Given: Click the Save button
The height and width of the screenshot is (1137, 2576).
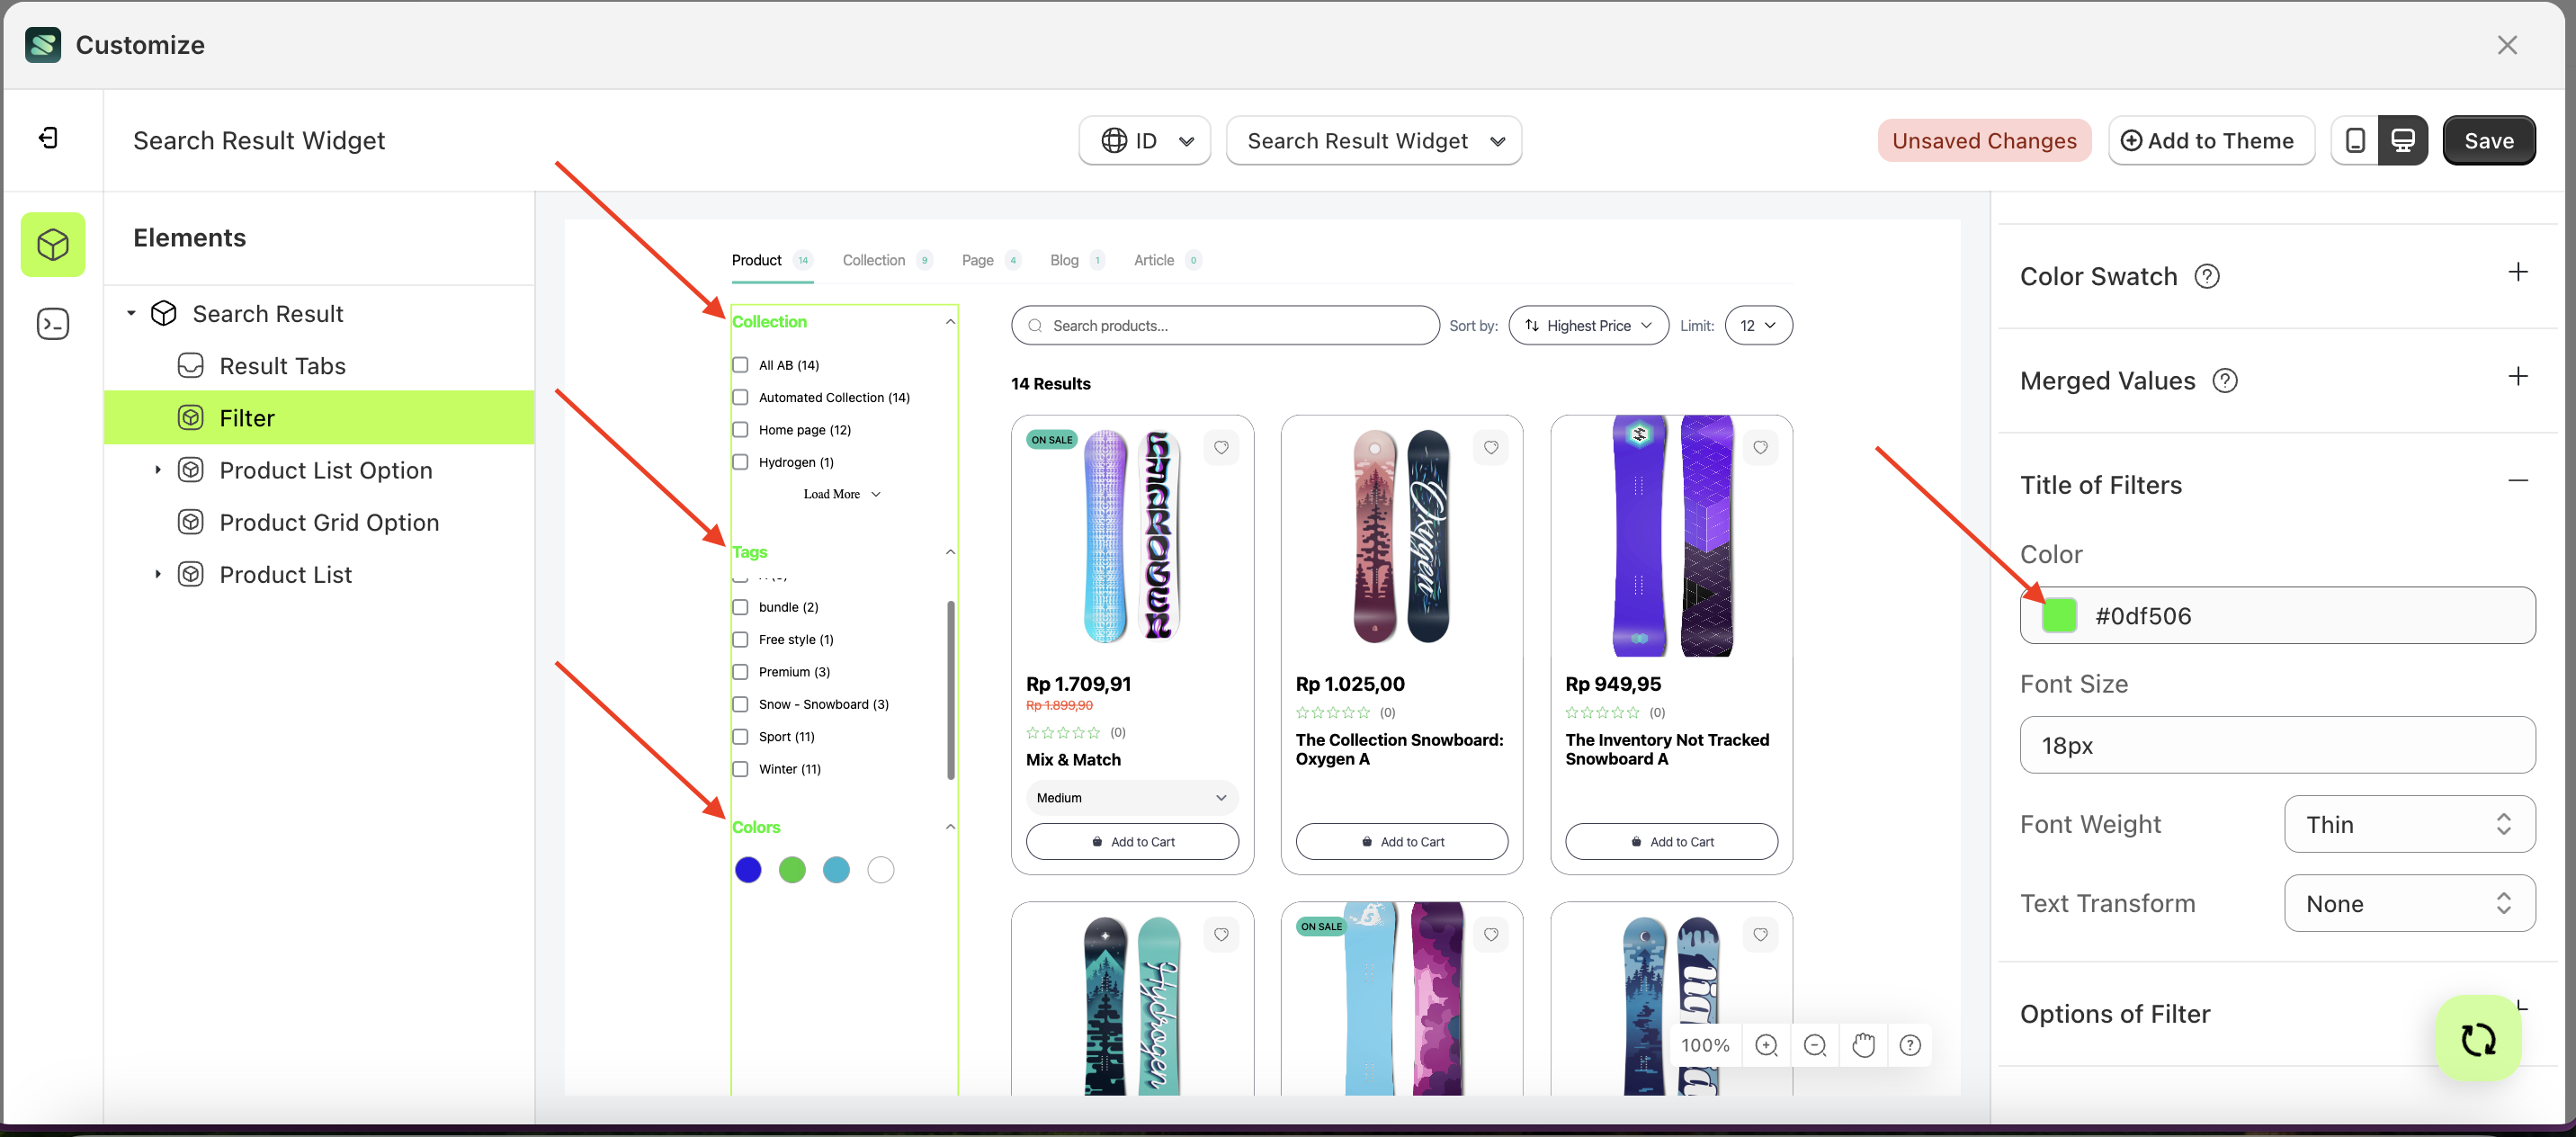Looking at the screenshot, I should (x=2489, y=140).
